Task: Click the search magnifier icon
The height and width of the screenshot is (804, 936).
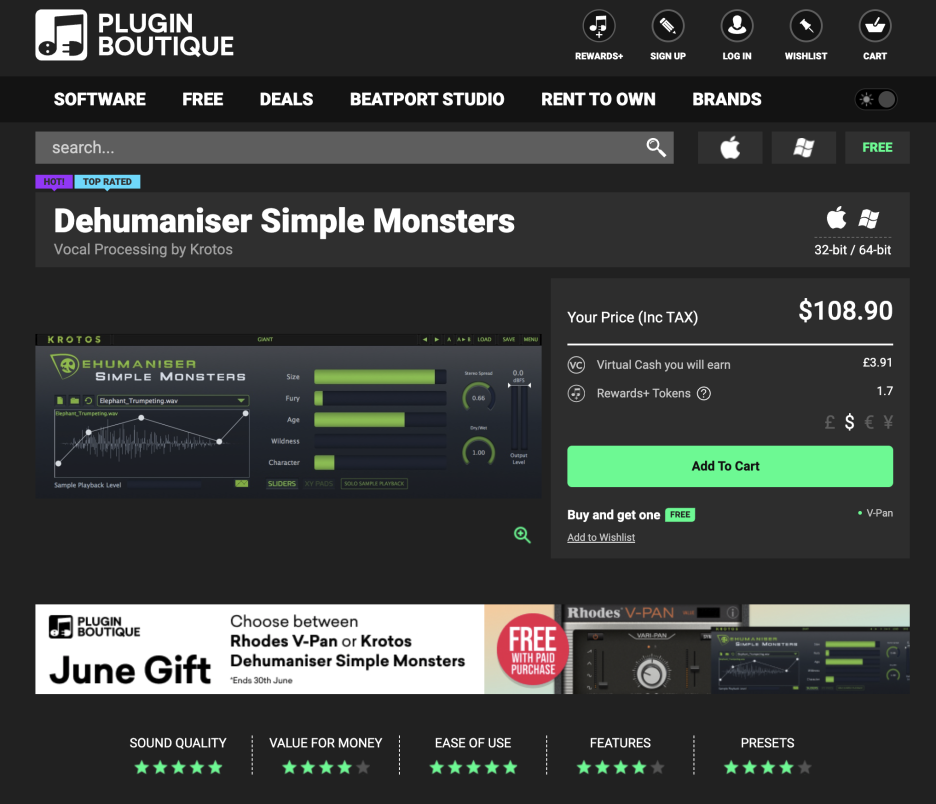Action: pyautogui.click(x=655, y=147)
